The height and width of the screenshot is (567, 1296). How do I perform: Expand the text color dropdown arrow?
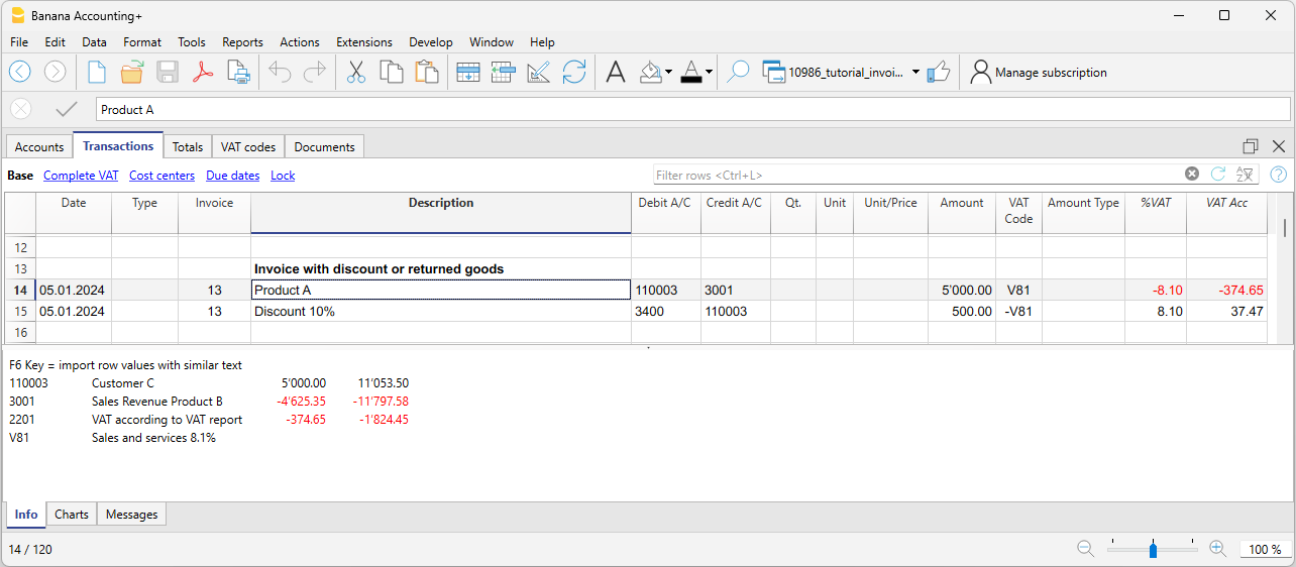click(x=709, y=72)
